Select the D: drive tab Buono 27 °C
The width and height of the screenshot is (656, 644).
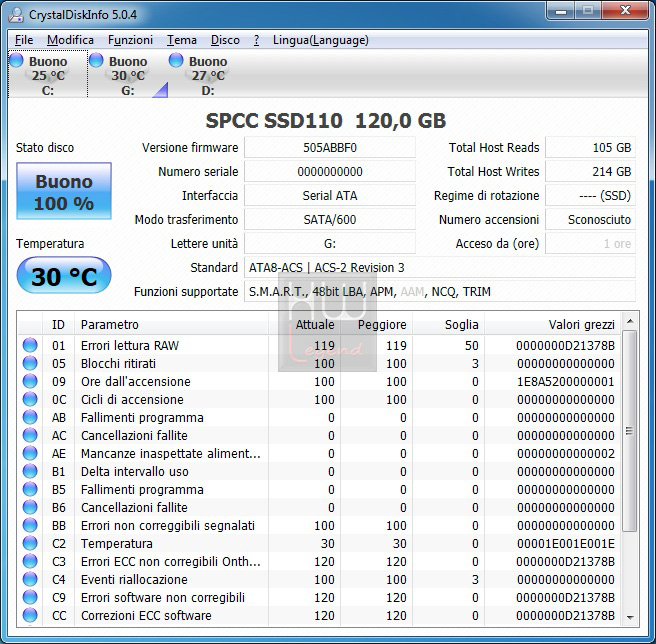tap(208, 74)
